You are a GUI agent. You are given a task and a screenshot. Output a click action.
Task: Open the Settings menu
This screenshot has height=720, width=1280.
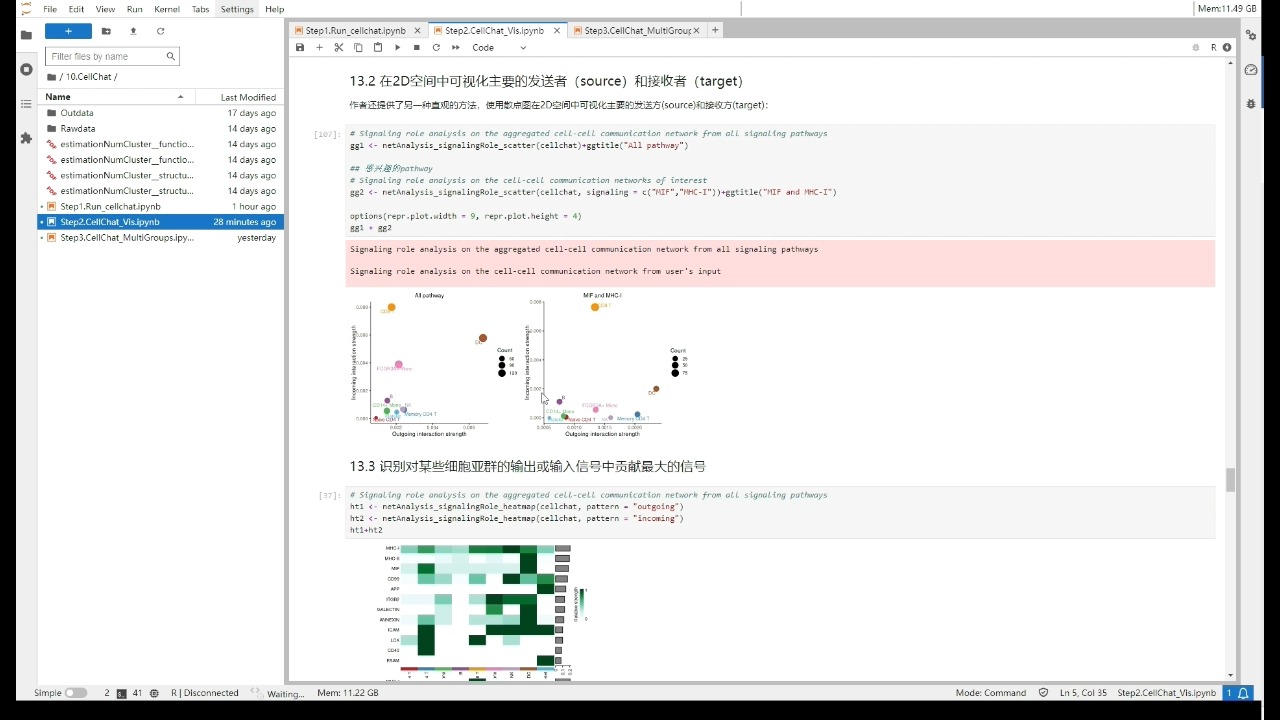[237, 9]
